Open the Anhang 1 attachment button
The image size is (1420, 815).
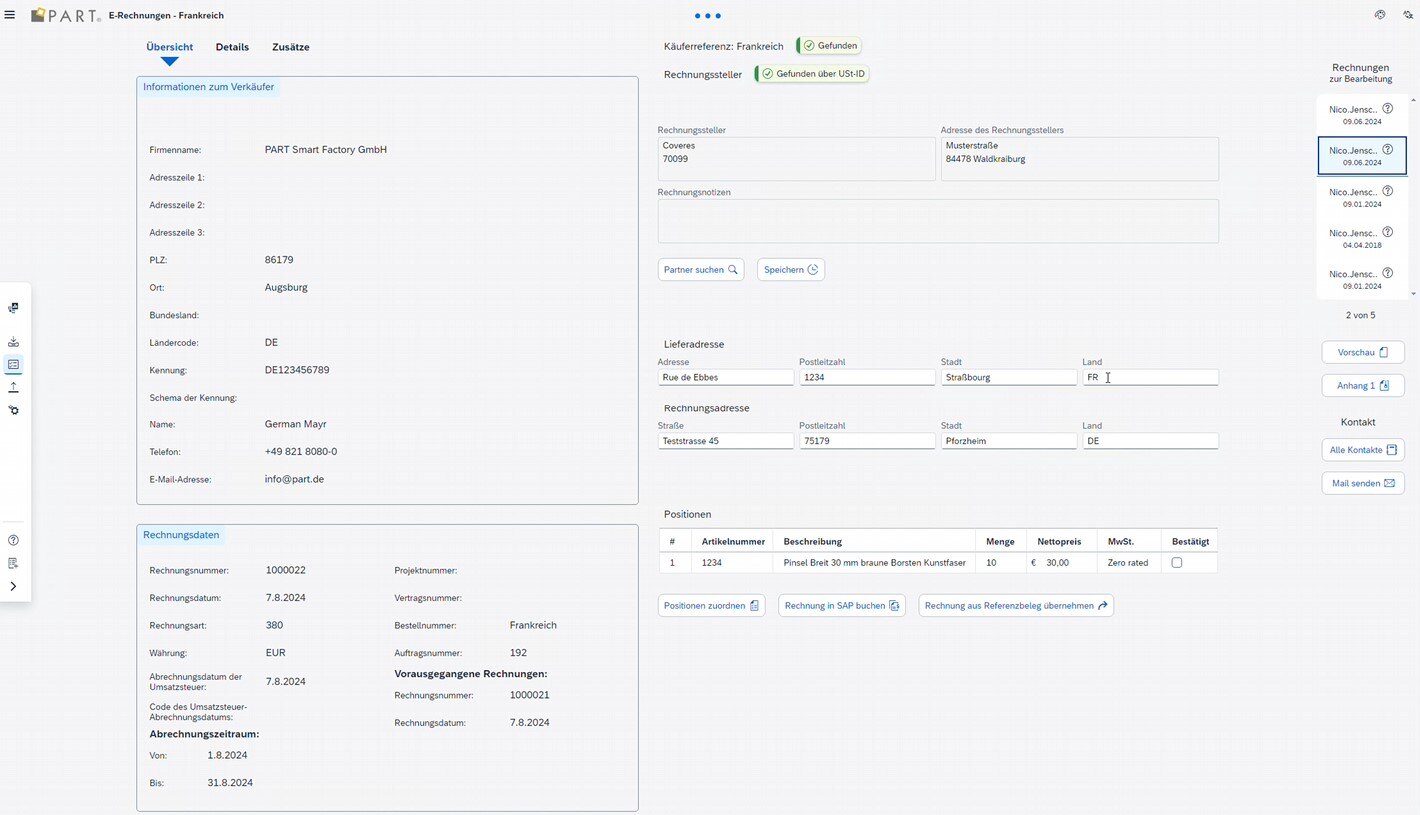(x=1363, y=385)
